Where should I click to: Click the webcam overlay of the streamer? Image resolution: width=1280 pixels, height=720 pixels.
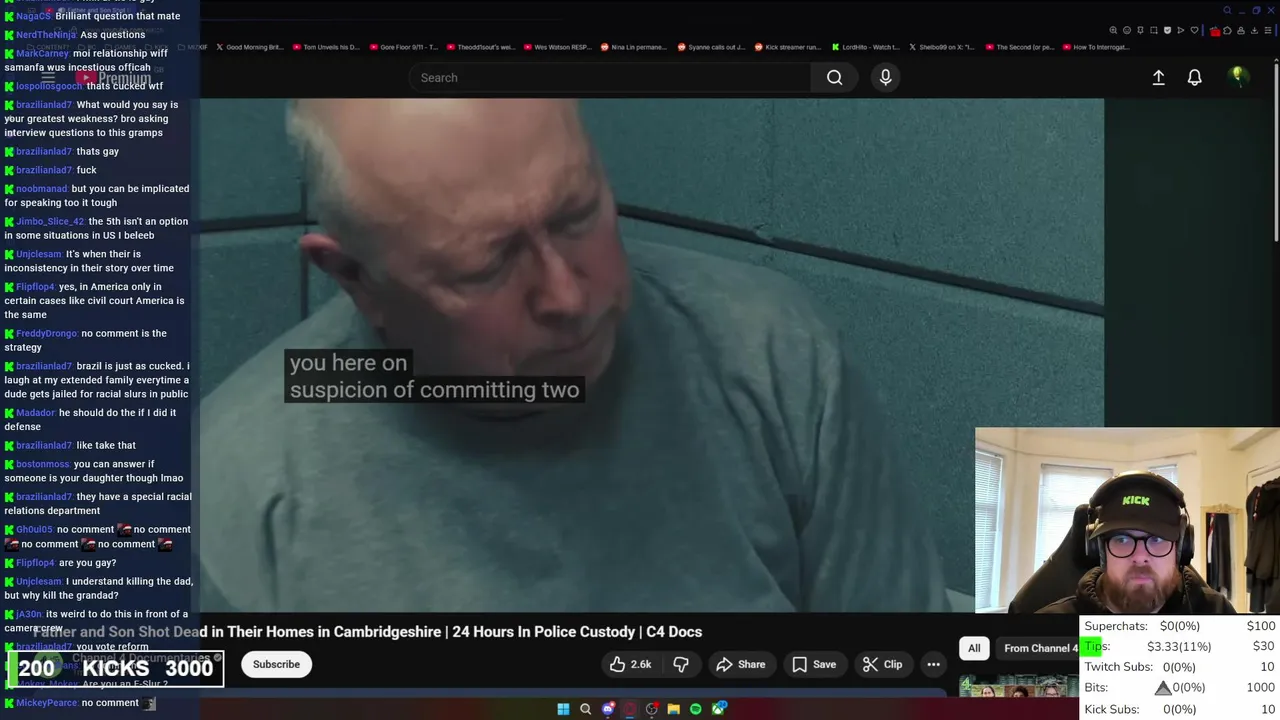click(x=1127, y=520)
